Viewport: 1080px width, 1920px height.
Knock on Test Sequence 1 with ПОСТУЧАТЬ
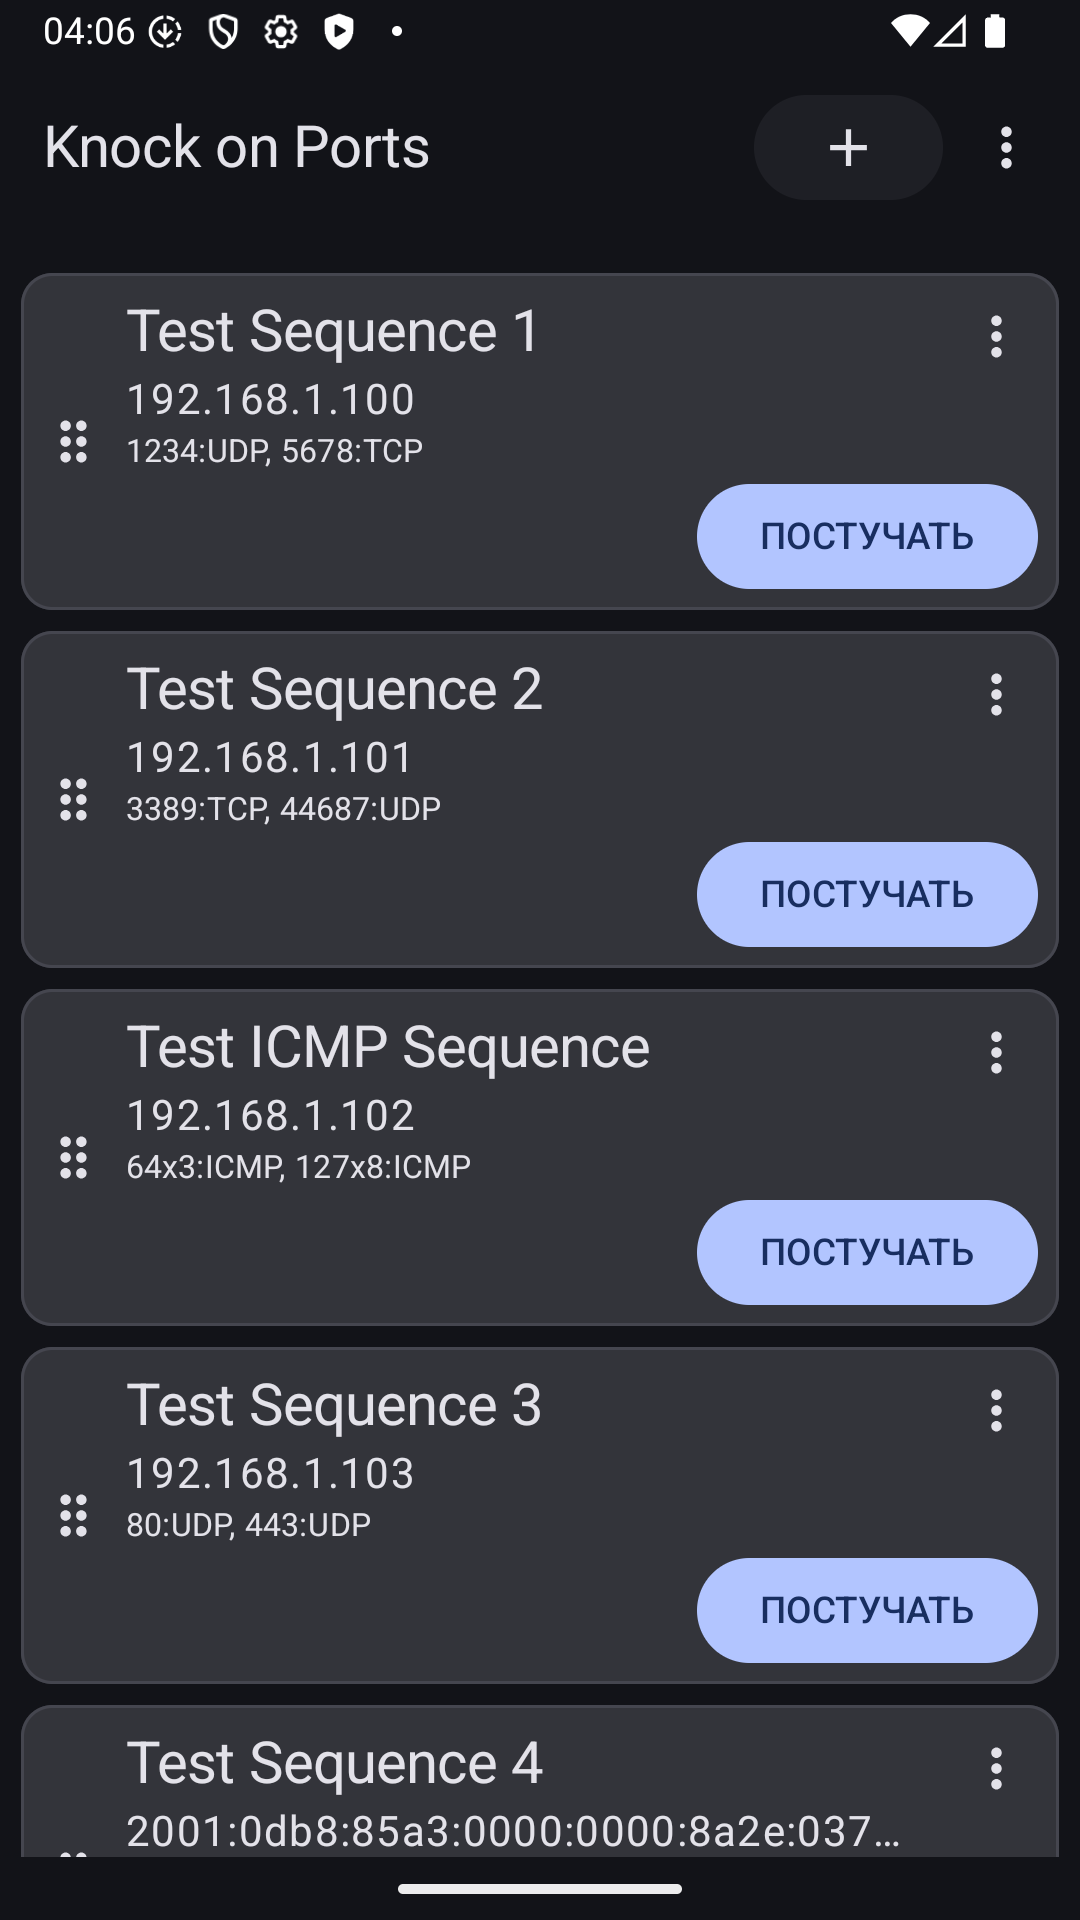866,537
